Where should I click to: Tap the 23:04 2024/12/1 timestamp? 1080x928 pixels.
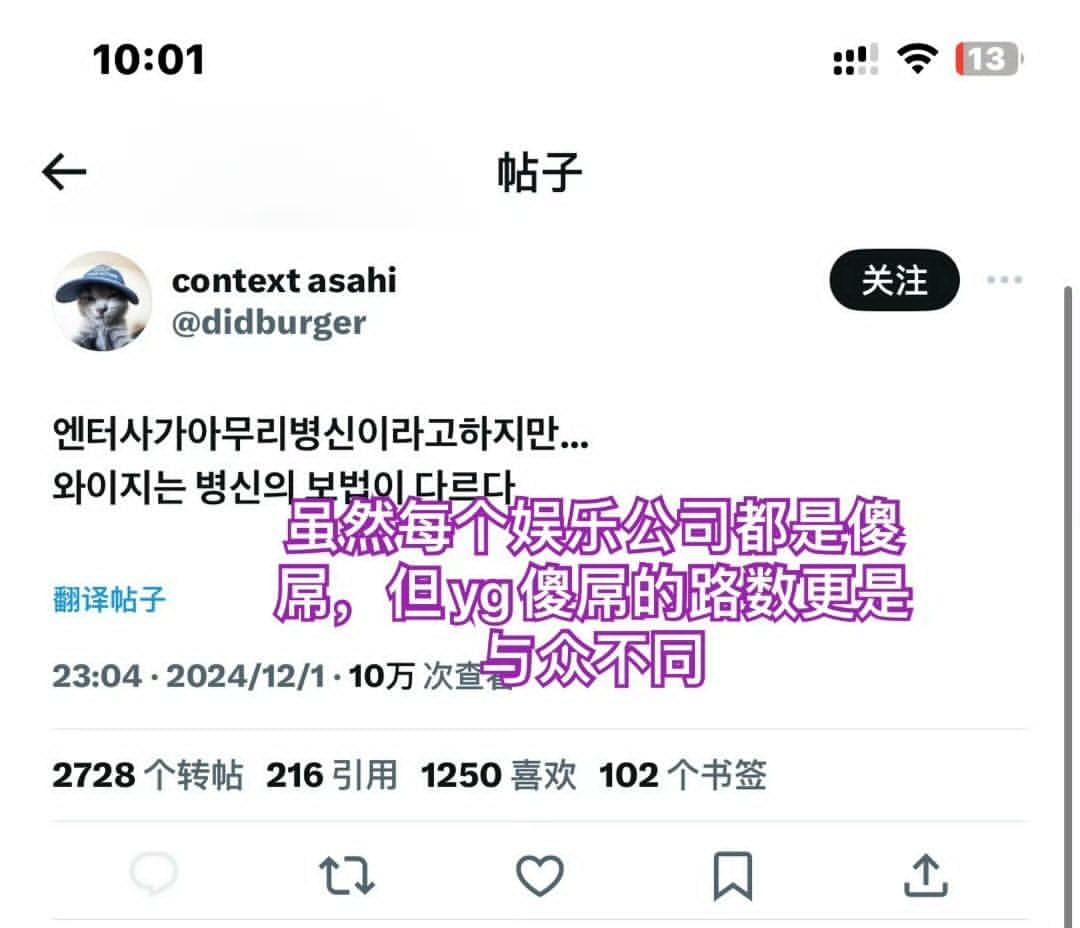[189, 676]
